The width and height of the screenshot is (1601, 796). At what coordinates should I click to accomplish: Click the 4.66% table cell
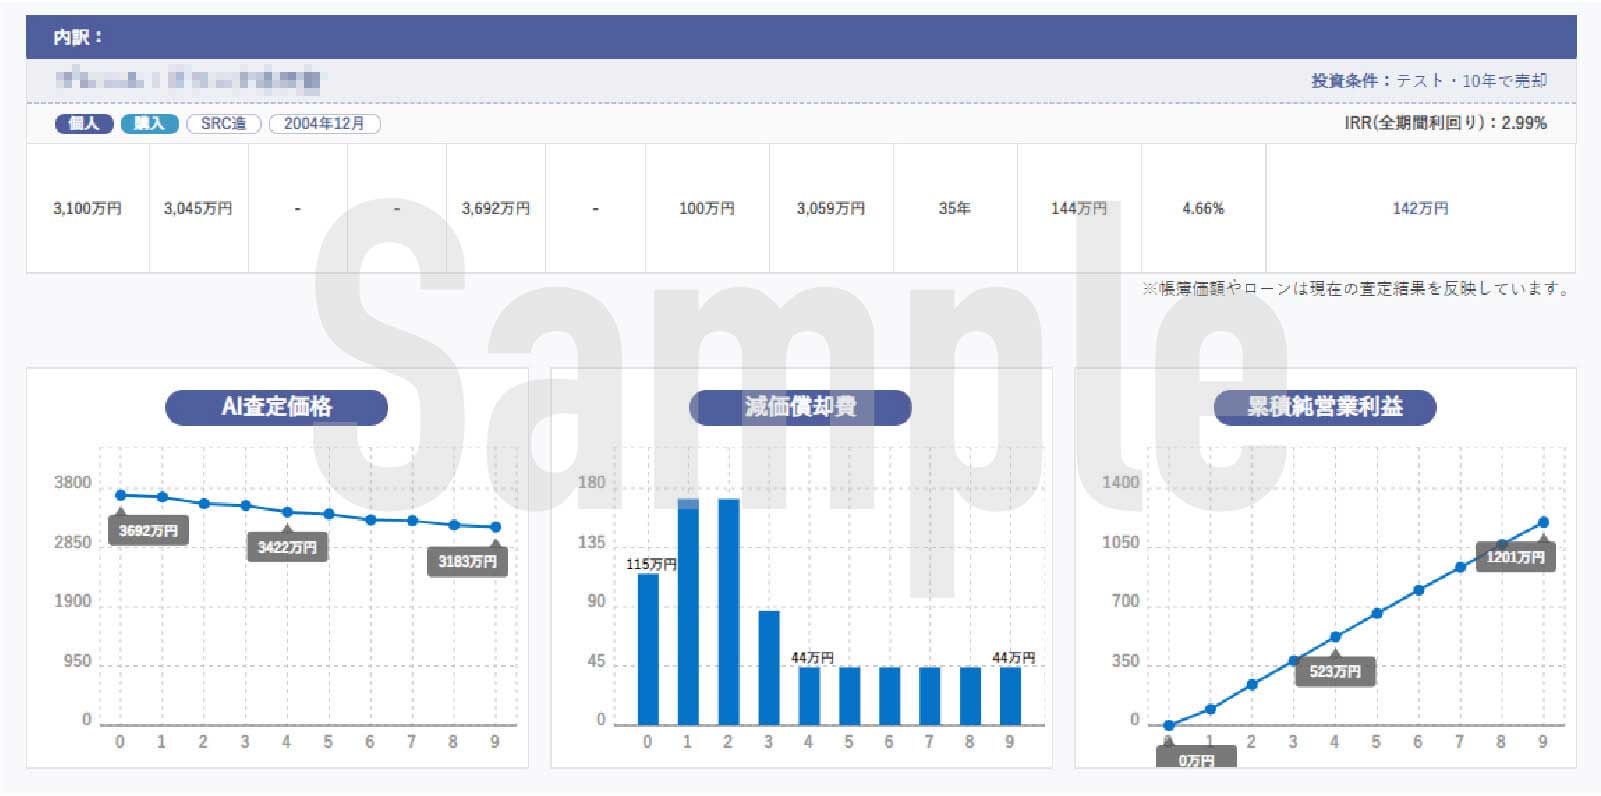1203,208
